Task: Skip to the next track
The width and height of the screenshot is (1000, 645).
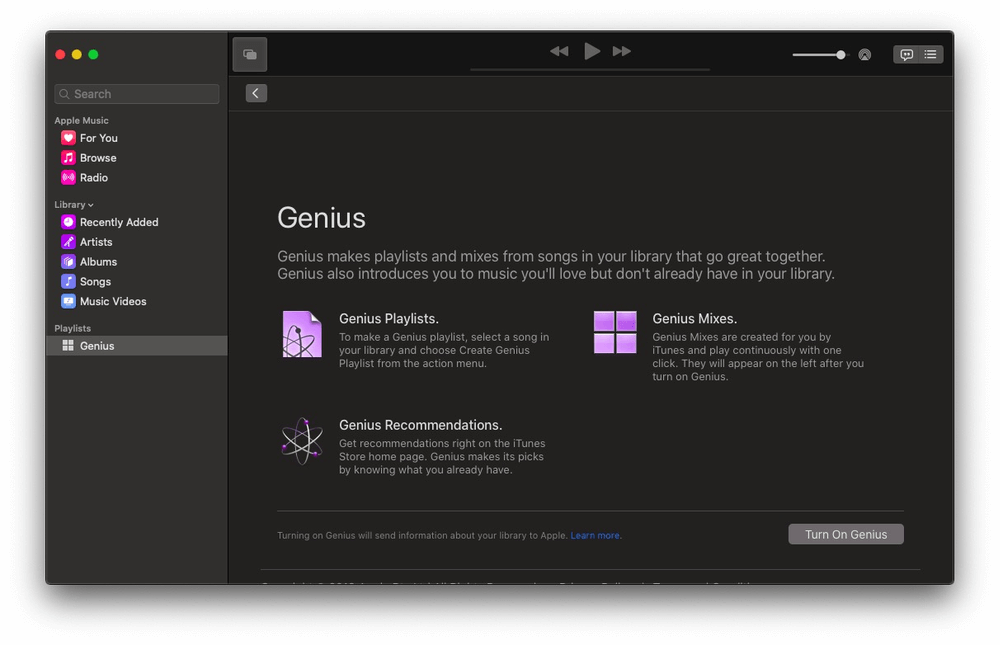Action: coord(622,51)
